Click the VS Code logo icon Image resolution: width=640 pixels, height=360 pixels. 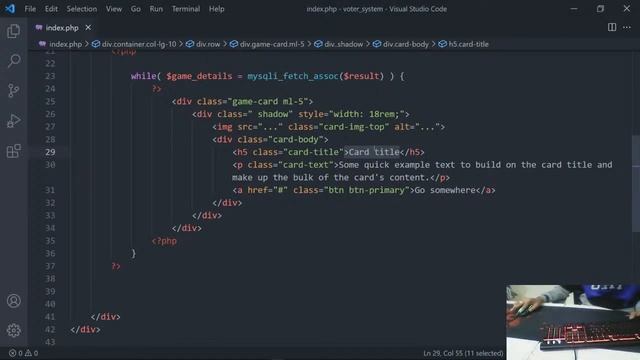10,9
